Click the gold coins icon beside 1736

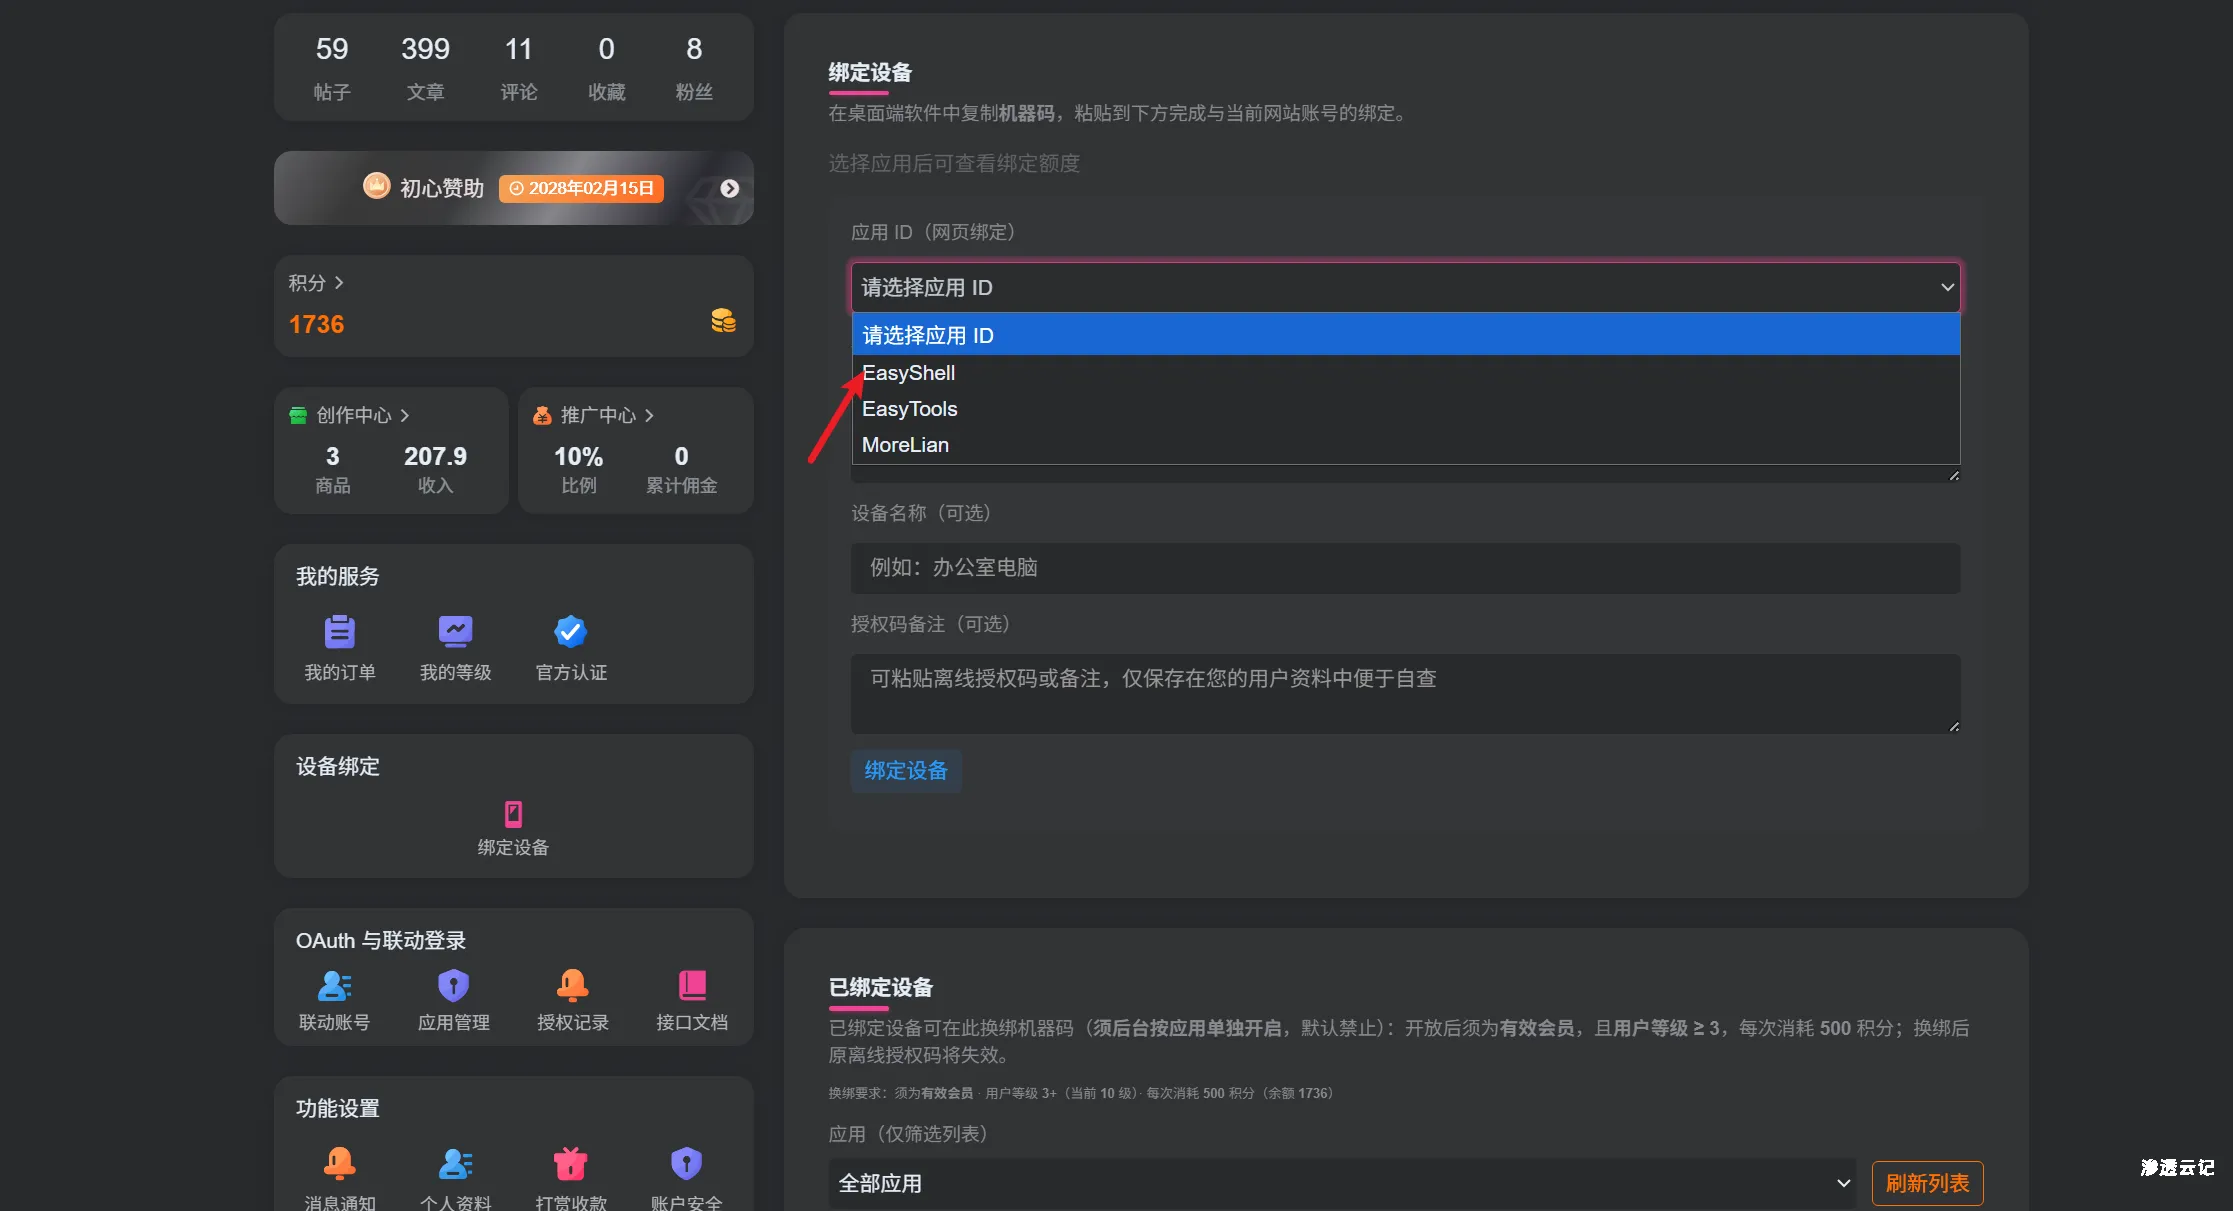[x=723, y=321]
